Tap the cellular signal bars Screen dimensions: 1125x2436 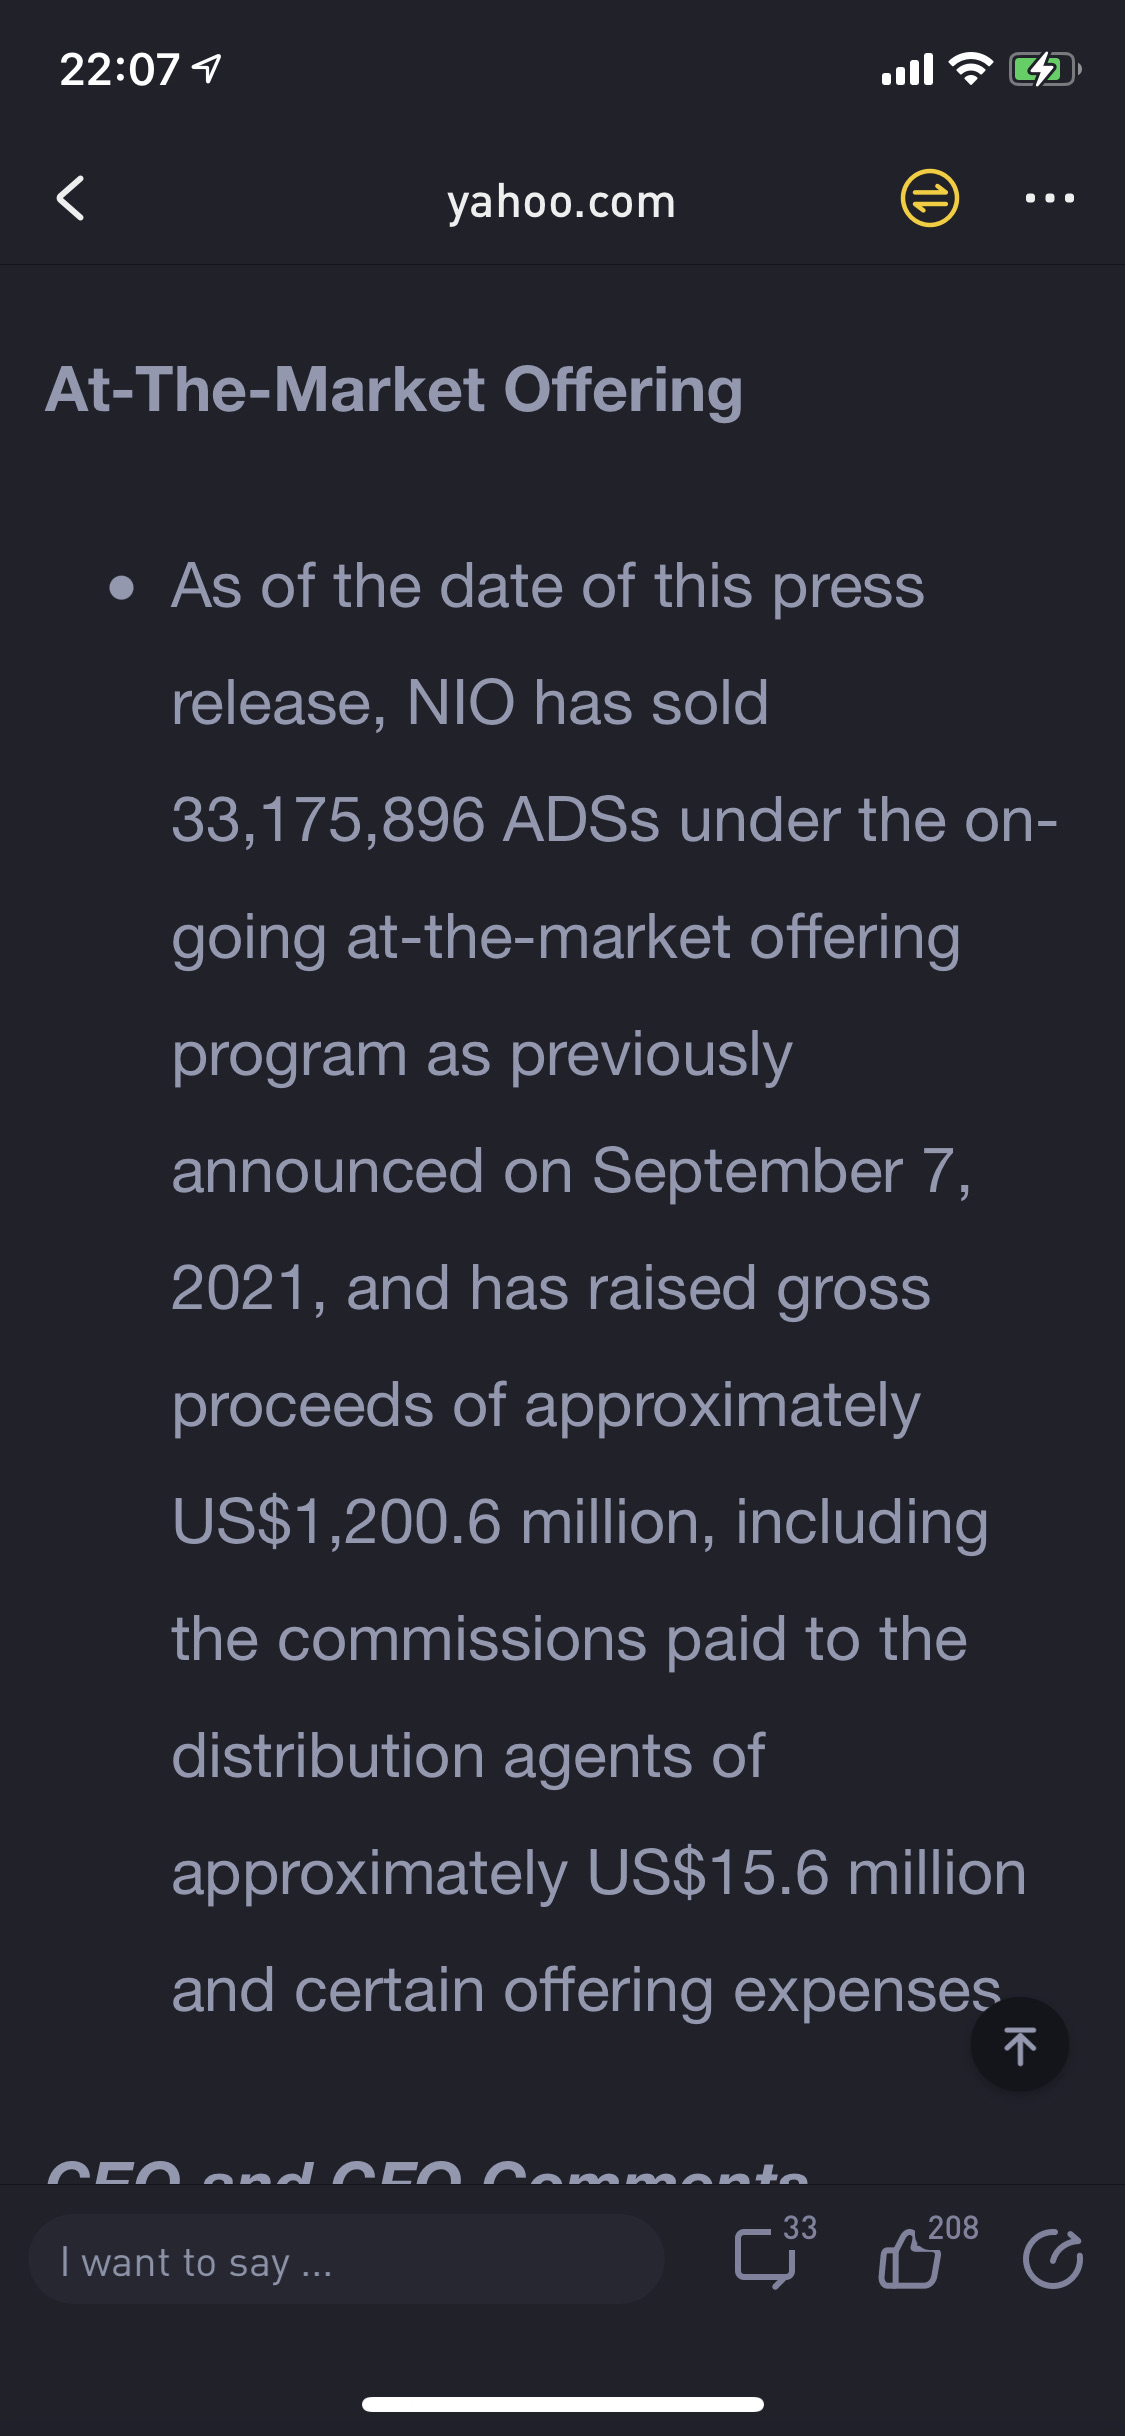(907, 70)
